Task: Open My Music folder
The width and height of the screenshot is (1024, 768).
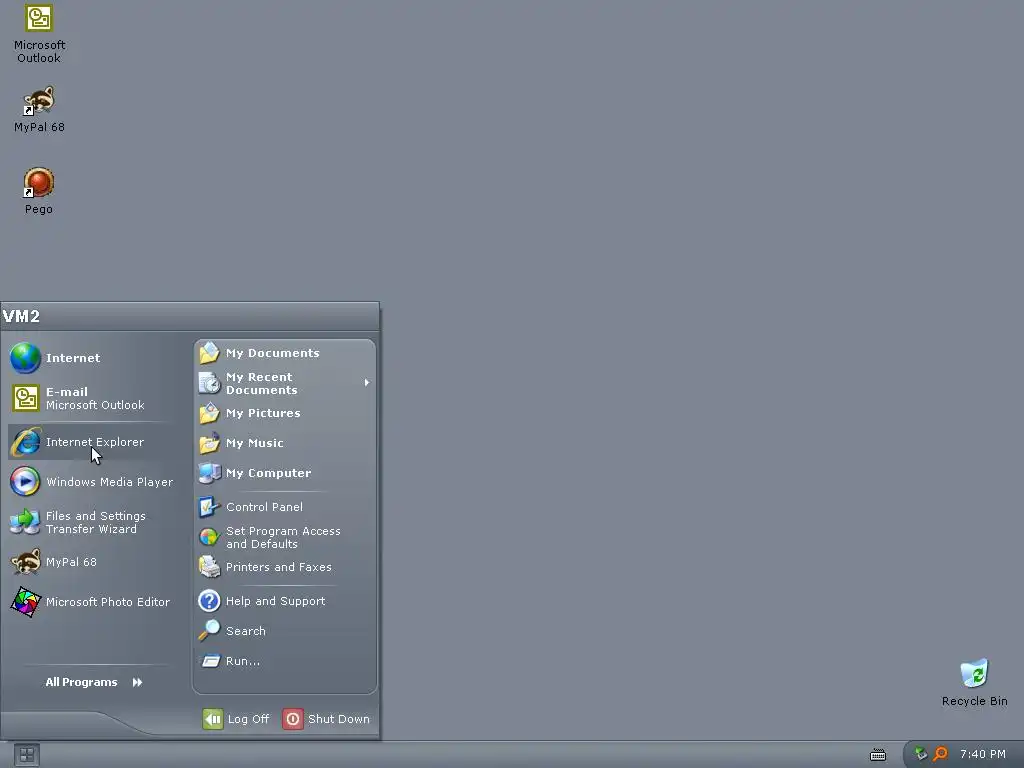Action: click(x=285, y=443)
